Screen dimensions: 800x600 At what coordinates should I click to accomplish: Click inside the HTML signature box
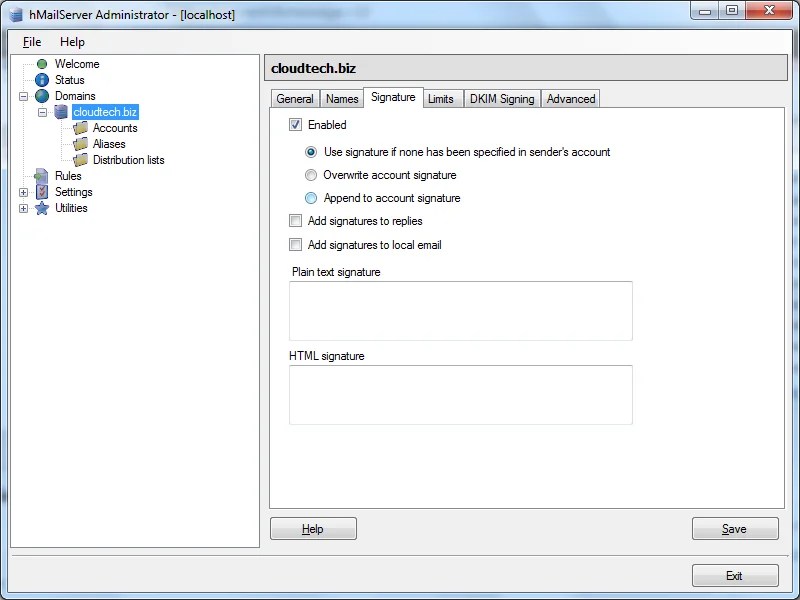tap(461, 395)
